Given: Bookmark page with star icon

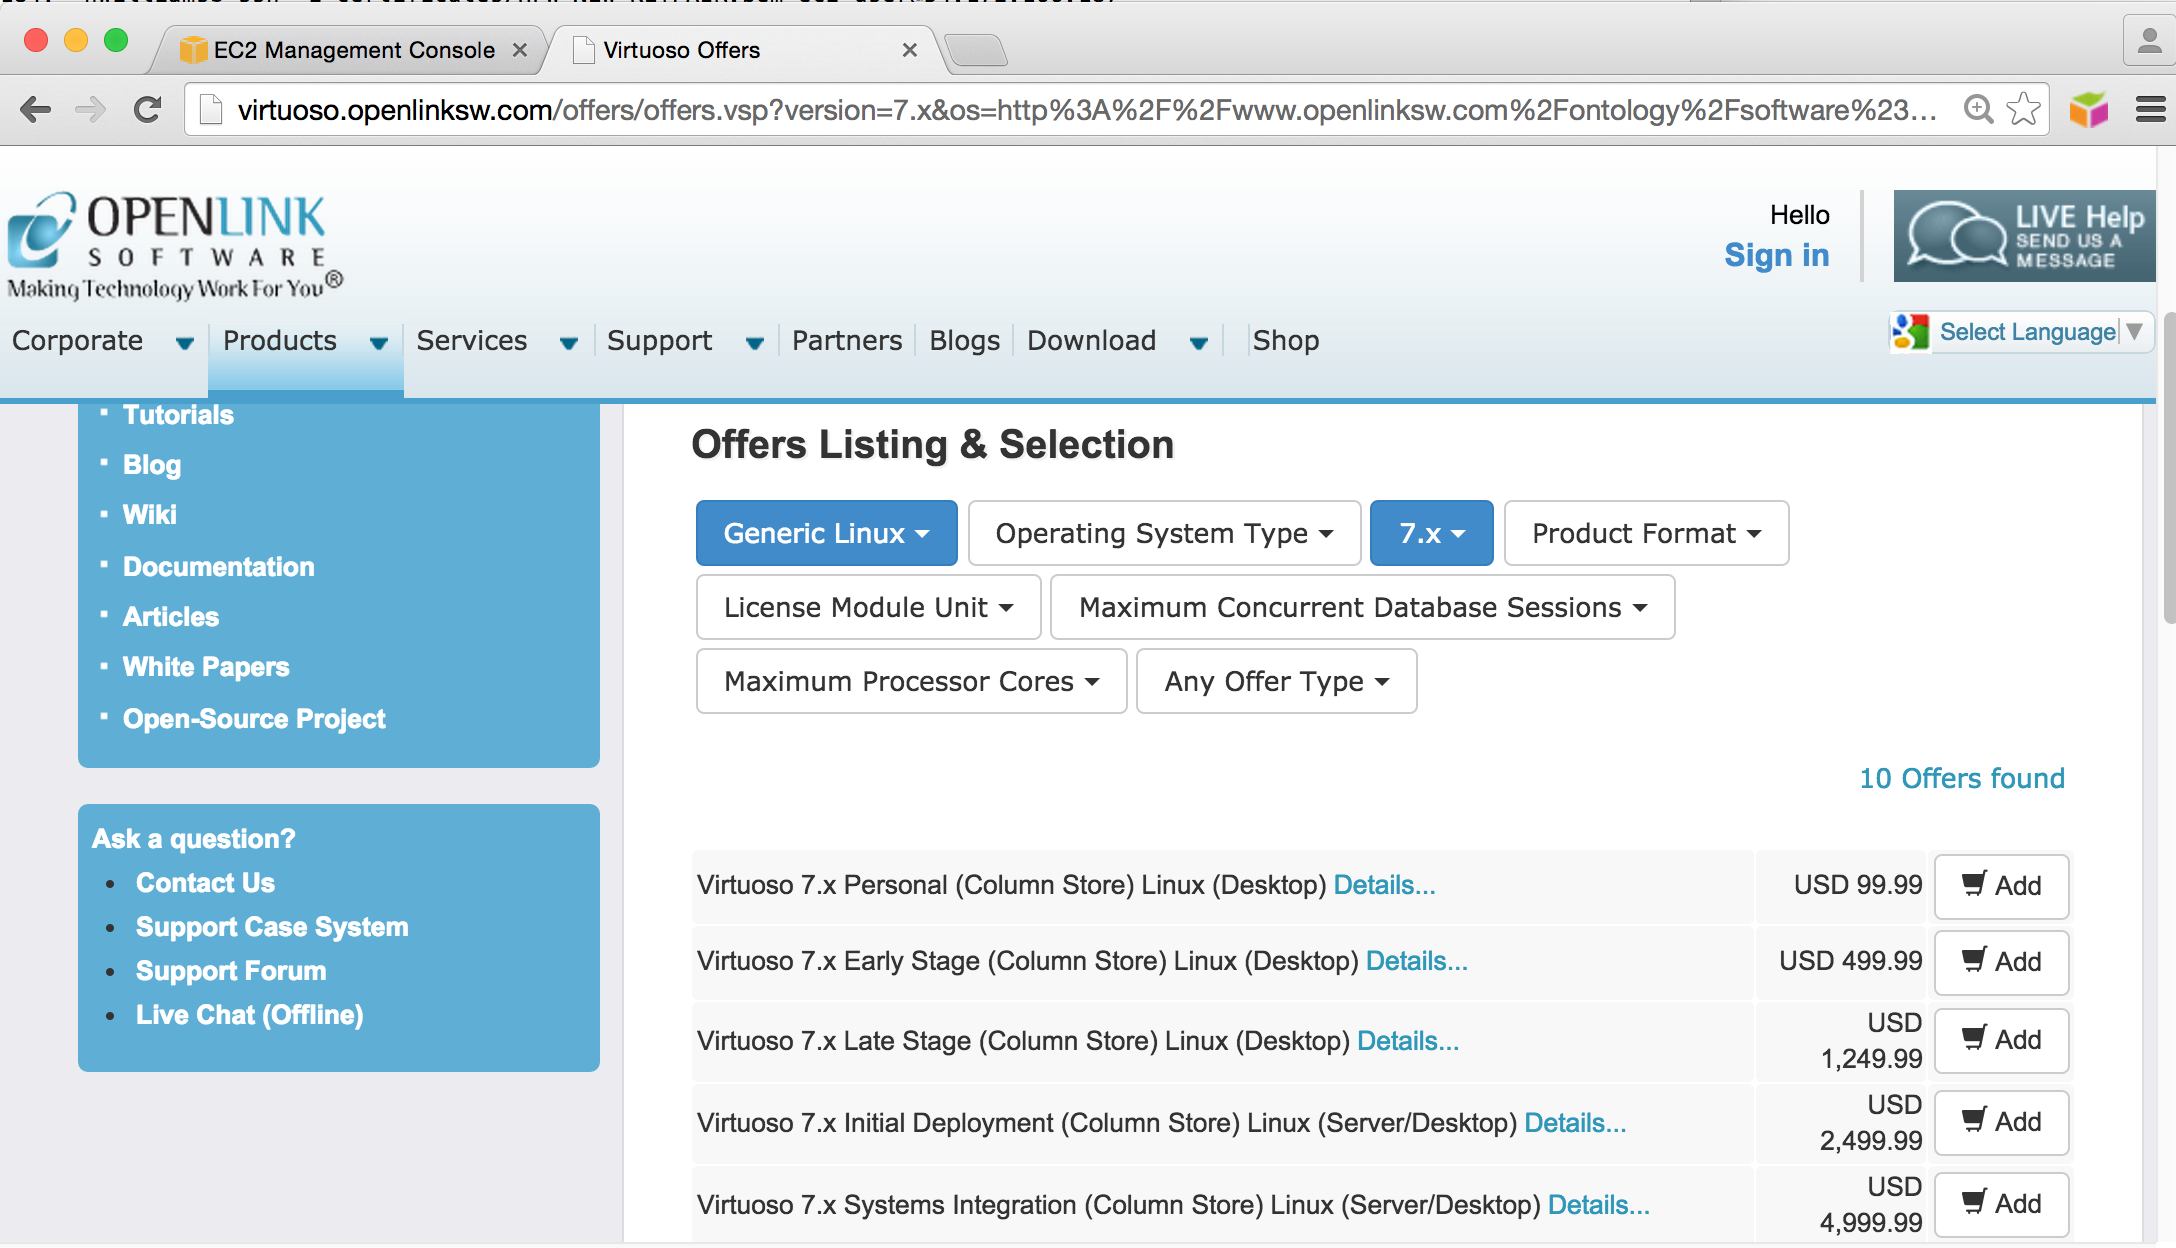Looking at the screenshot, I should [2023, 109].
